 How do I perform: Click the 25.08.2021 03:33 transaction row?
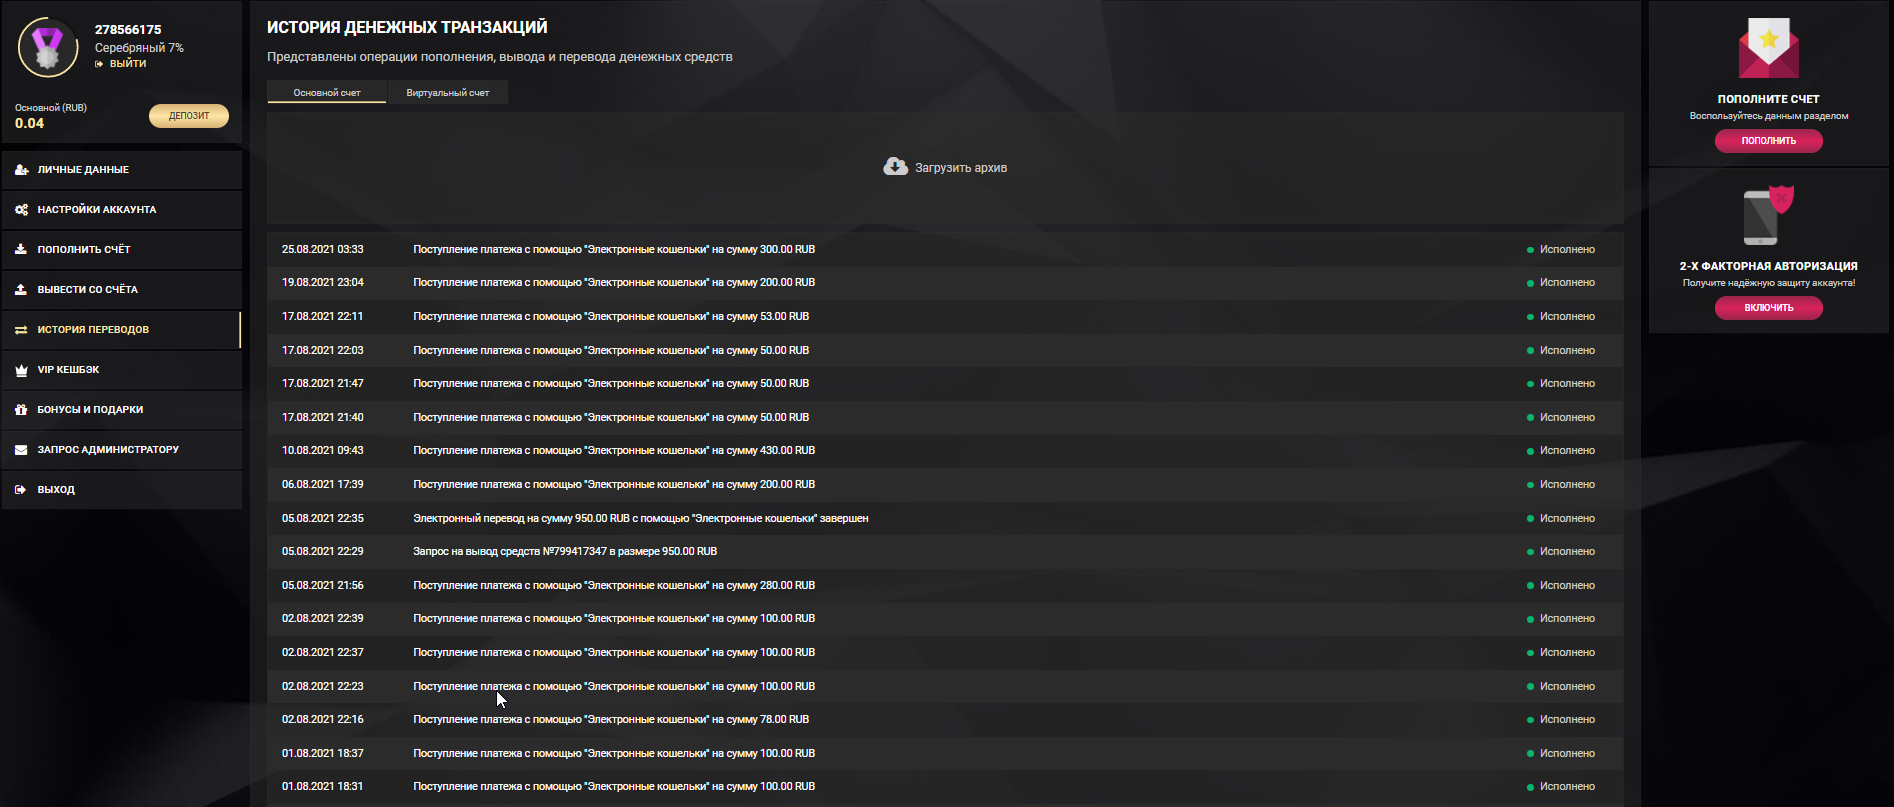614,250
